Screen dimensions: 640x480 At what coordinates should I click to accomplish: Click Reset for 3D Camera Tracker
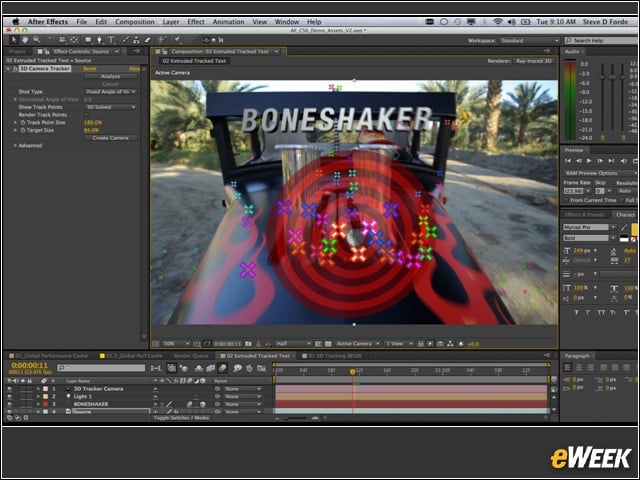tap(90, 69)
